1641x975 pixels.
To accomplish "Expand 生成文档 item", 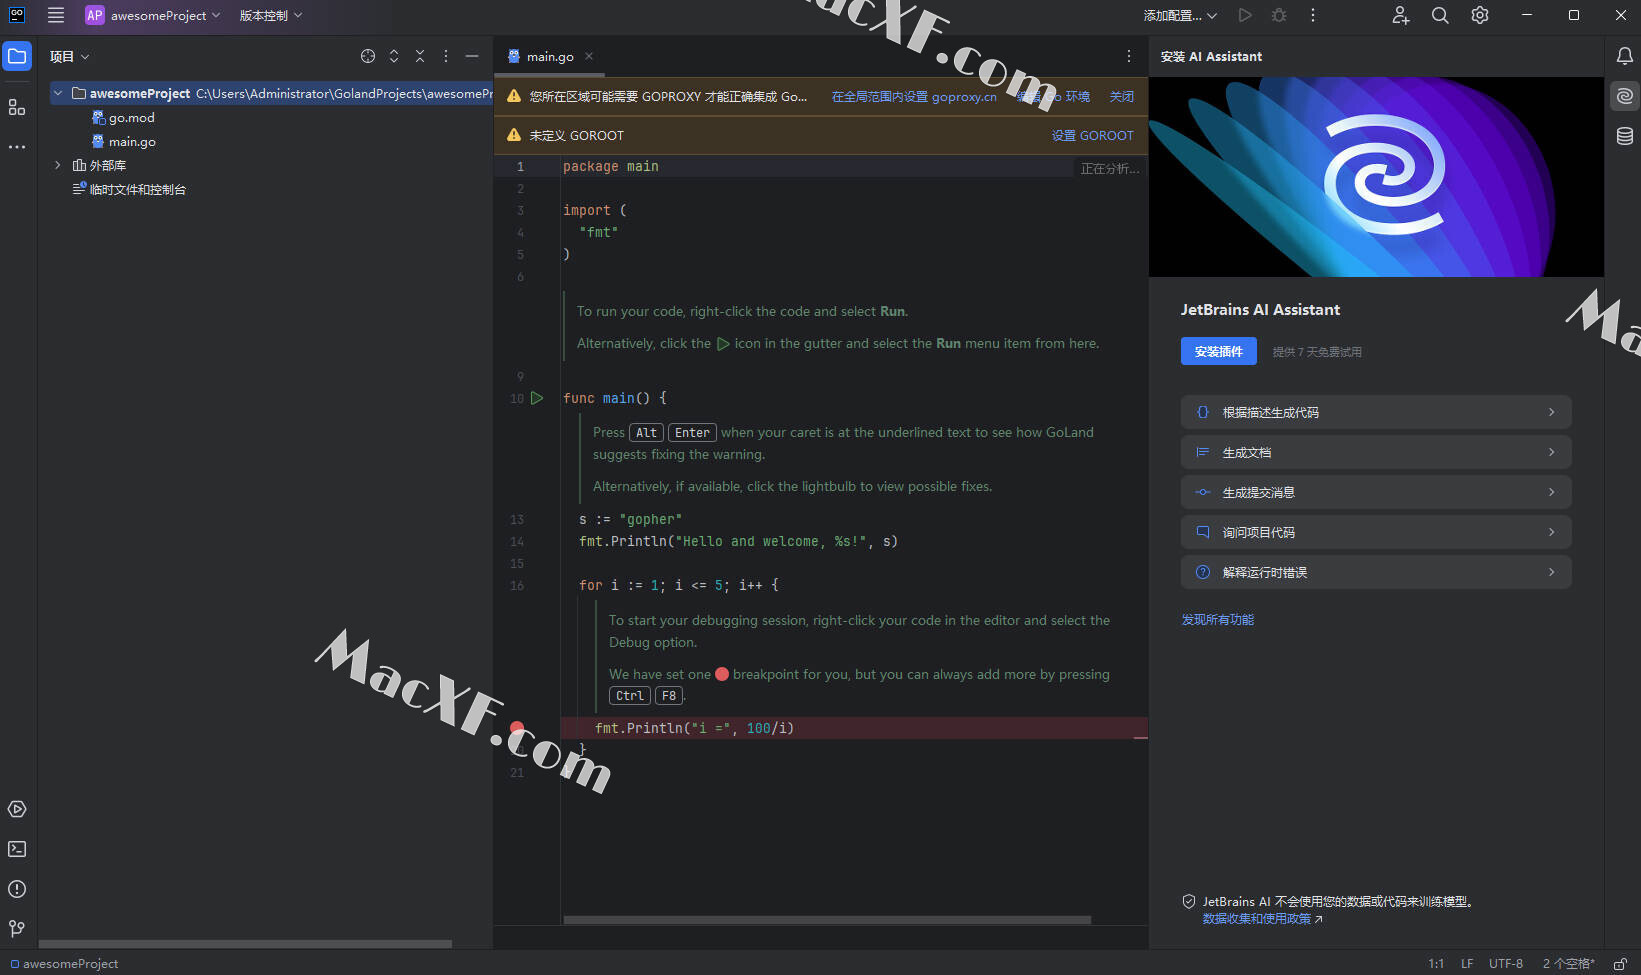I will point(1376,452).
